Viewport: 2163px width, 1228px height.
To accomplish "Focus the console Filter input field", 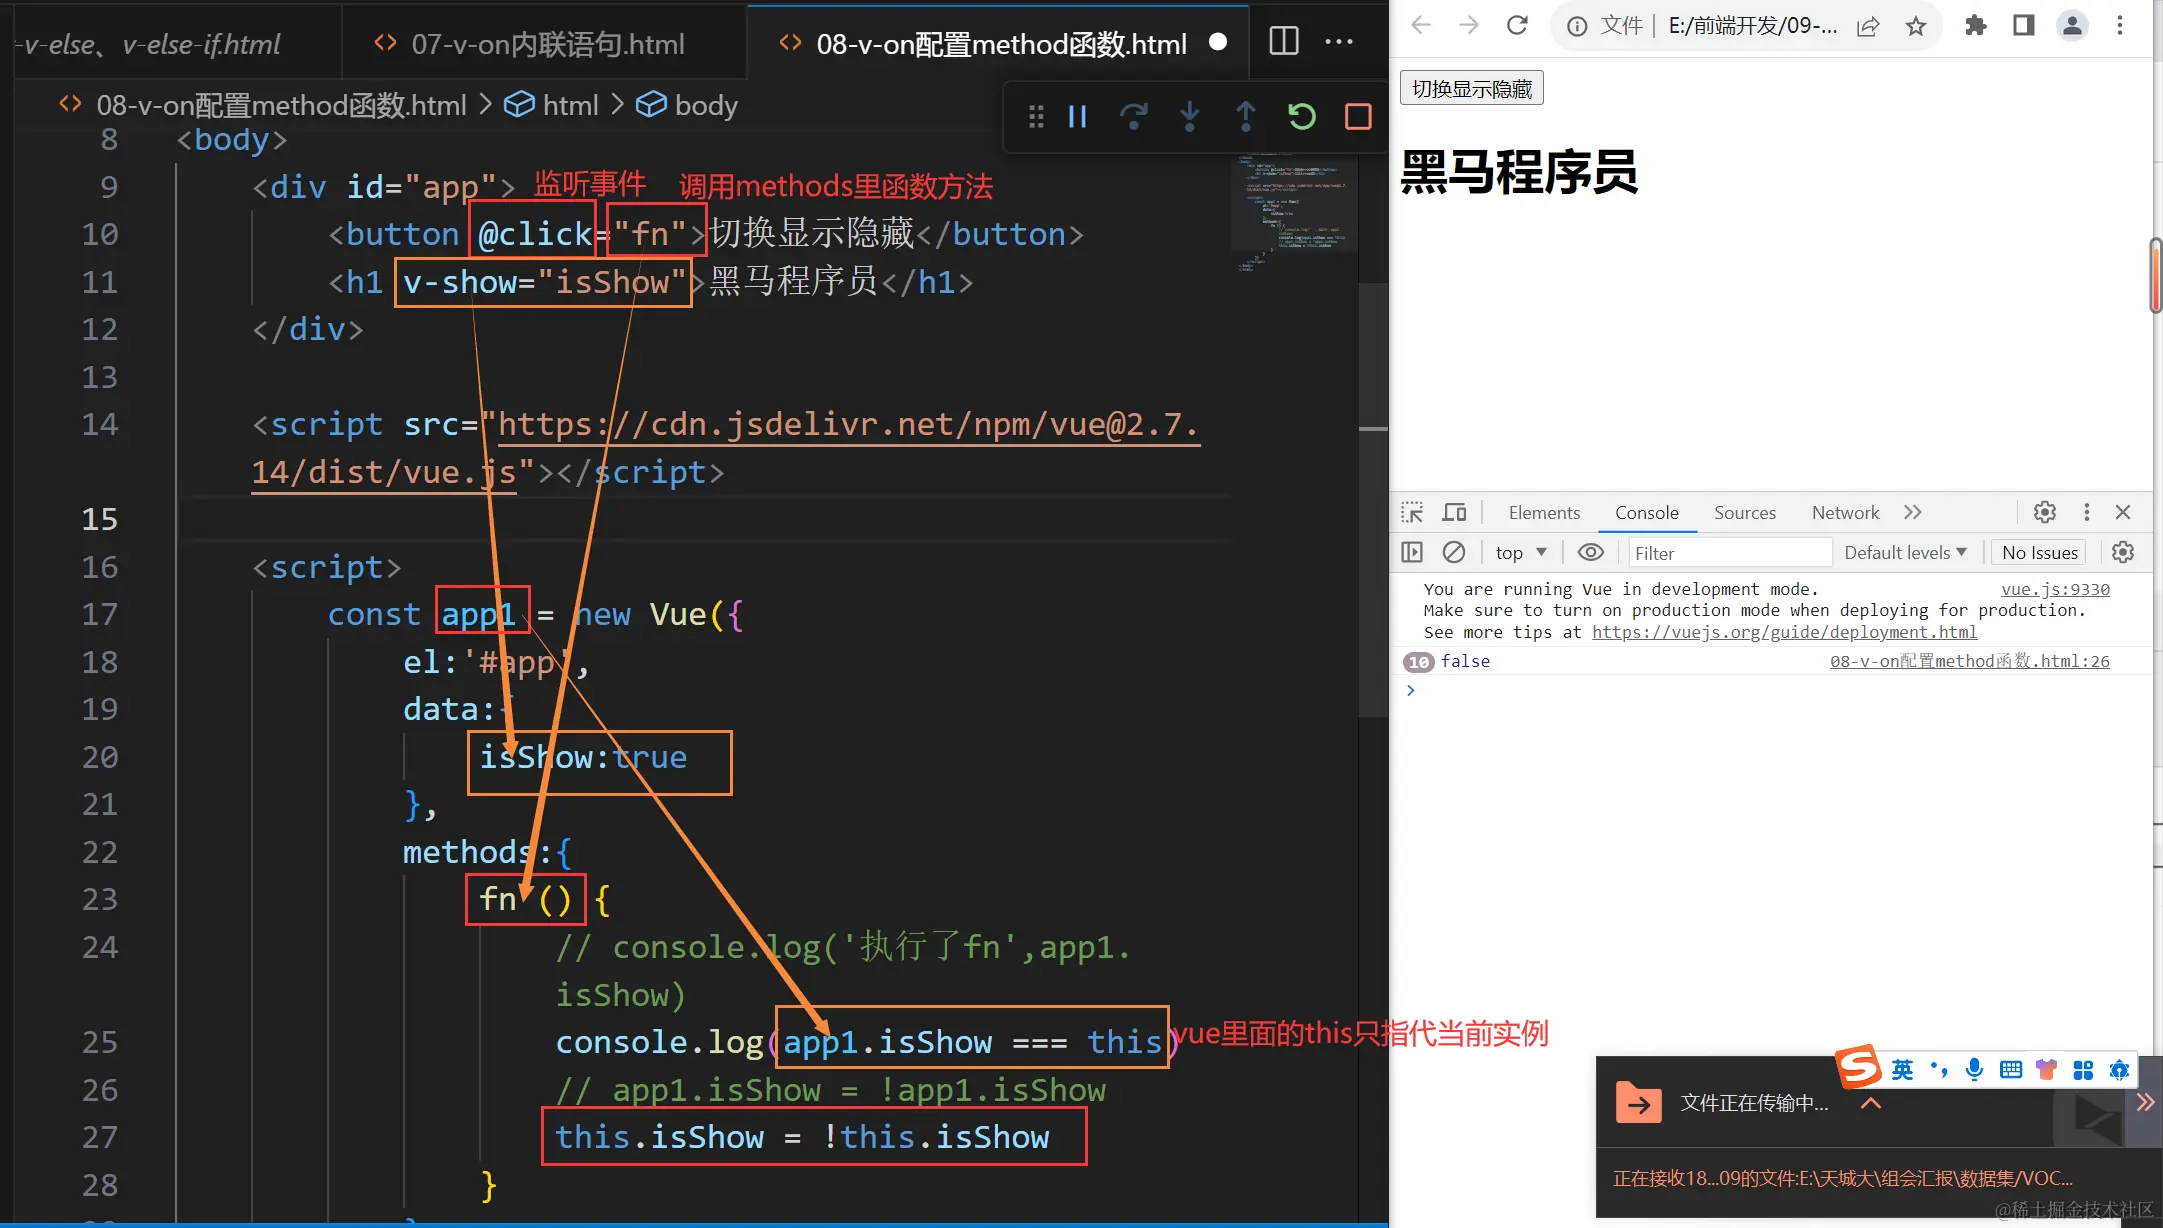I will click(1729, 553).
